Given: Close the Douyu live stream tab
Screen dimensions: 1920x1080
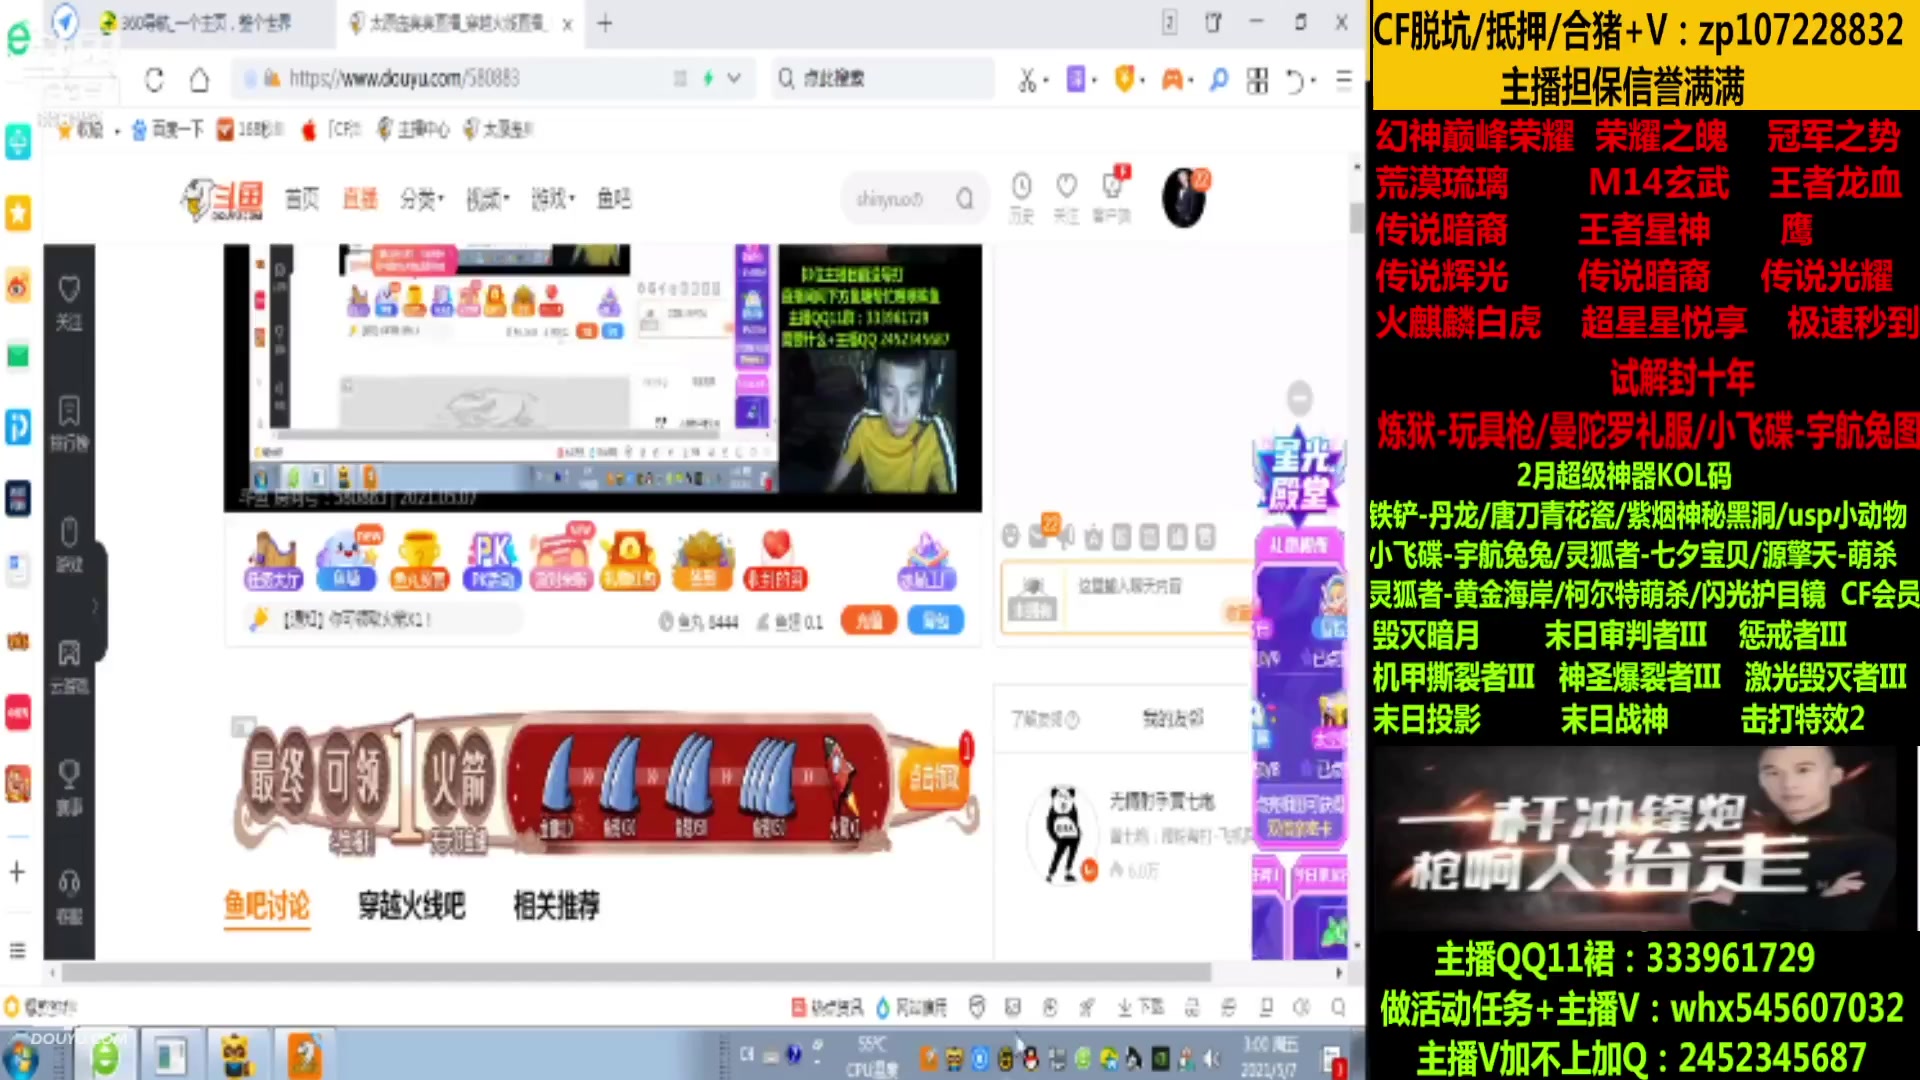Looking at the screenshot, I should [x=567, y=24].
